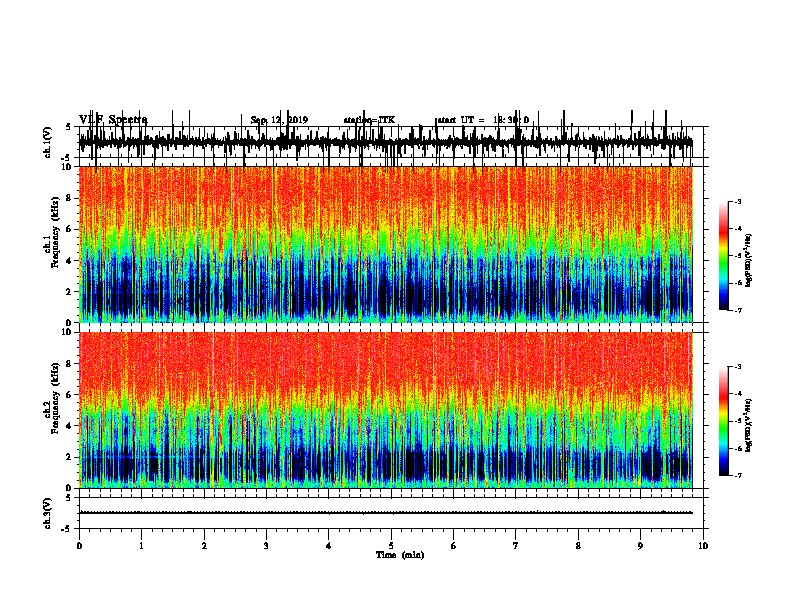Click the 8 kHz tick of ch.1 spectrogram

(x=70, y=198)
